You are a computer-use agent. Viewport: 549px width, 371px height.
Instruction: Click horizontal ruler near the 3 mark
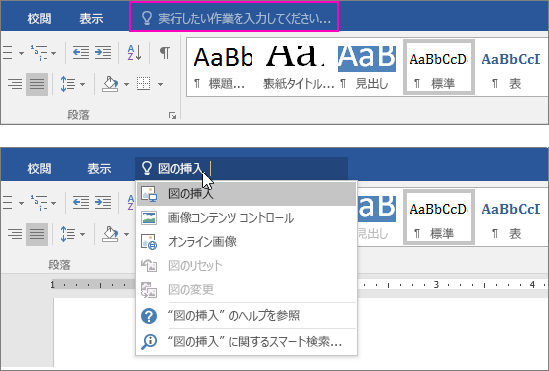click(436, 285)
